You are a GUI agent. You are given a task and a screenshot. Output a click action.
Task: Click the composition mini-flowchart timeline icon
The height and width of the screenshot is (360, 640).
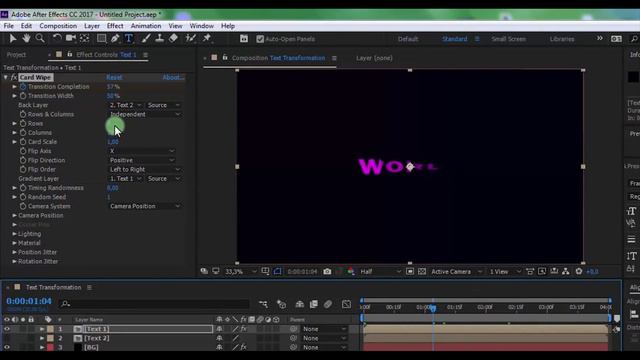click(263, 304)
